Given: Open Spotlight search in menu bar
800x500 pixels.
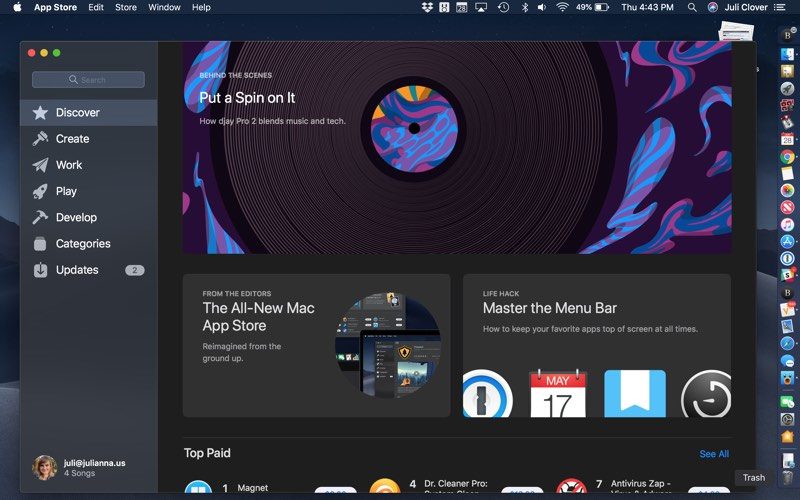Looking at the screenshot, I should pyautogui.click(x=691, y=7).
